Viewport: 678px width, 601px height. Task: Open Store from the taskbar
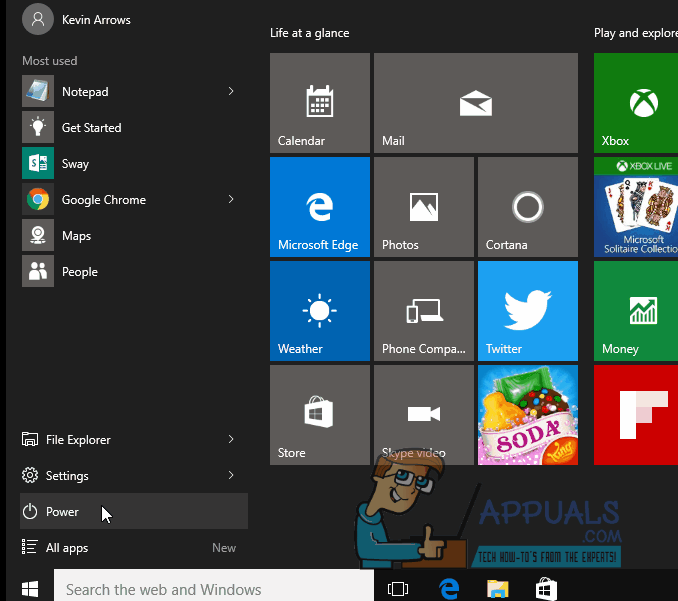click(x=546, y=589)
